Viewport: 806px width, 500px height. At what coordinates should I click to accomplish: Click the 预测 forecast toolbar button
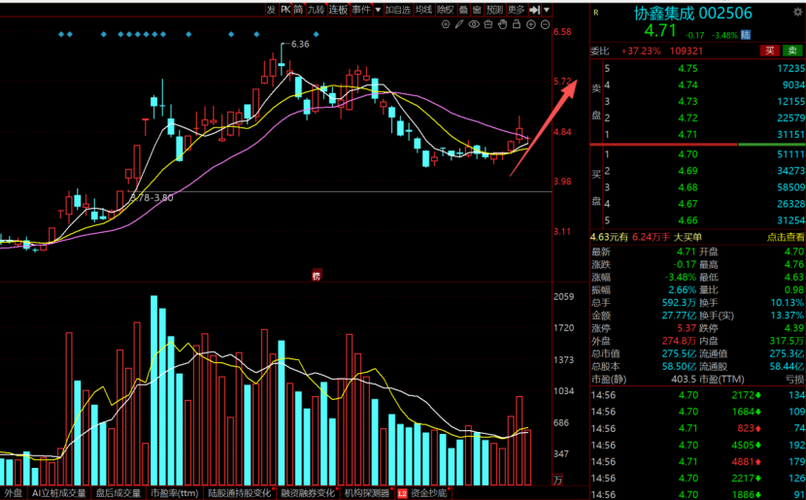(x=494, y=9)
